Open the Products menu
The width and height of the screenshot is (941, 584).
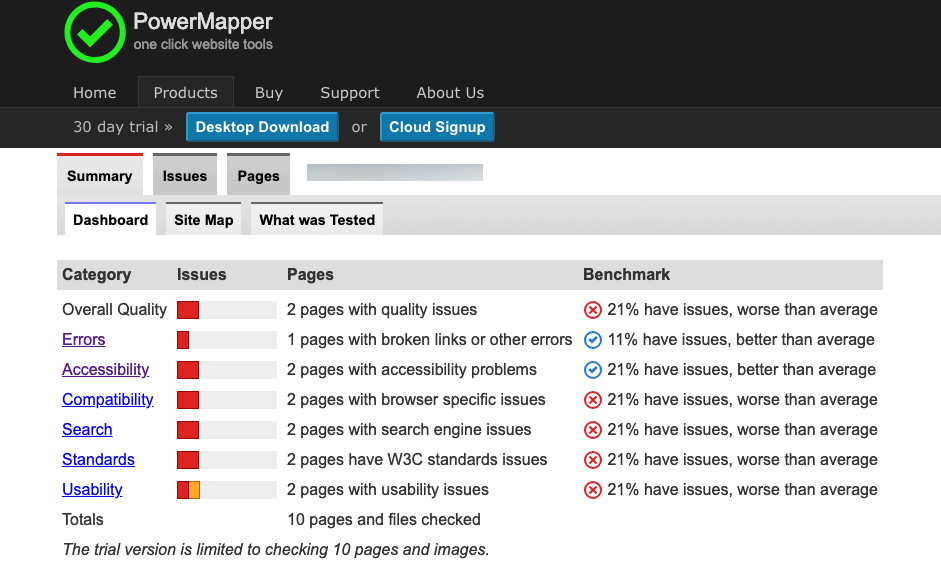pyautogui.click(x=185, y=92)
